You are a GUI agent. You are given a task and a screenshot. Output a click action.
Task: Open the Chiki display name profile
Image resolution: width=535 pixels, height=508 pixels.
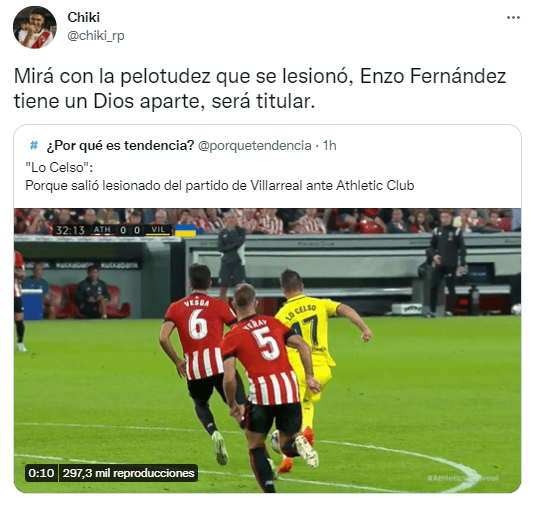(x=84, y=17)
